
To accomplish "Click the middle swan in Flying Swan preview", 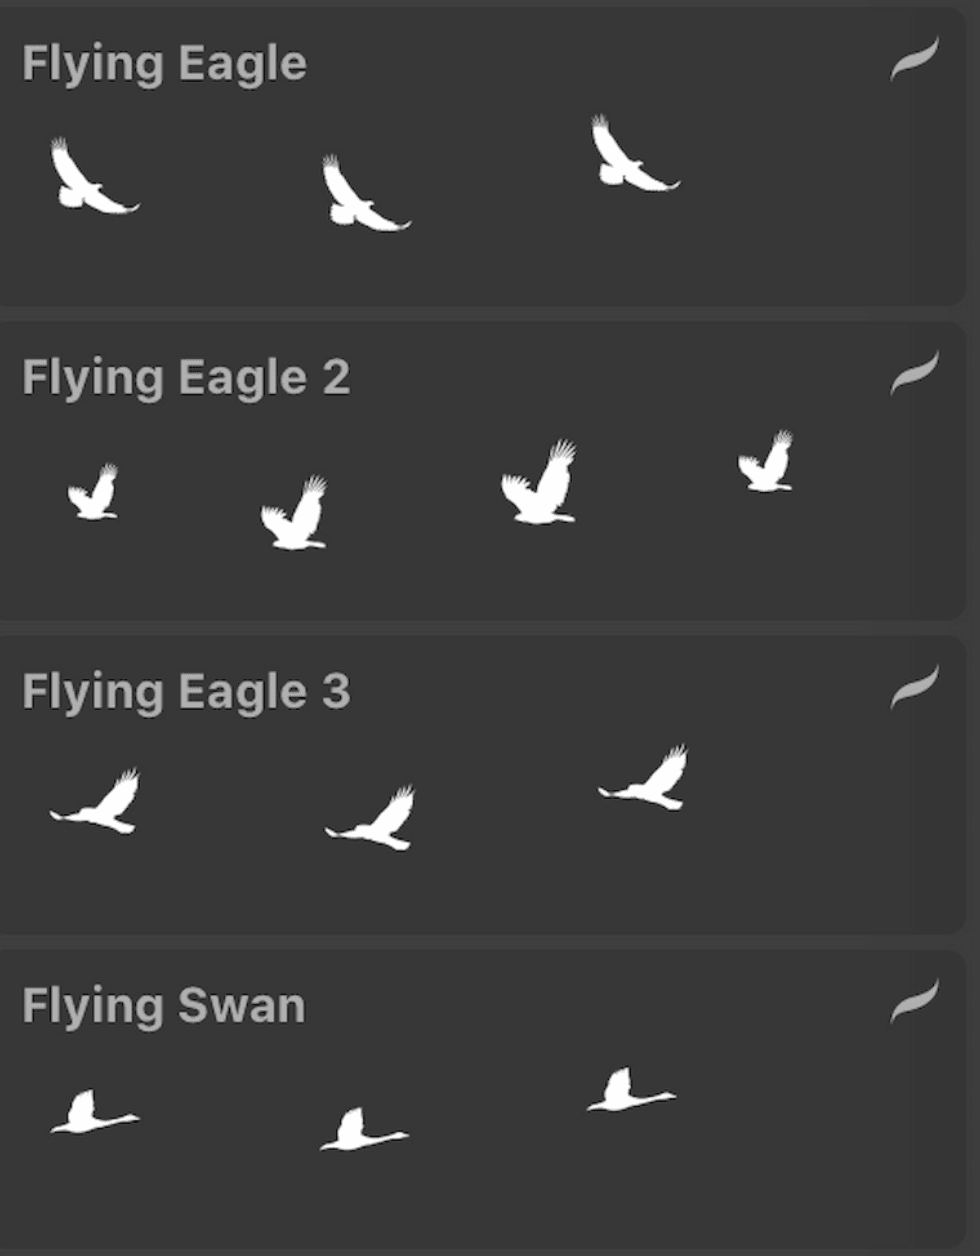I will tap(360, 1131).
